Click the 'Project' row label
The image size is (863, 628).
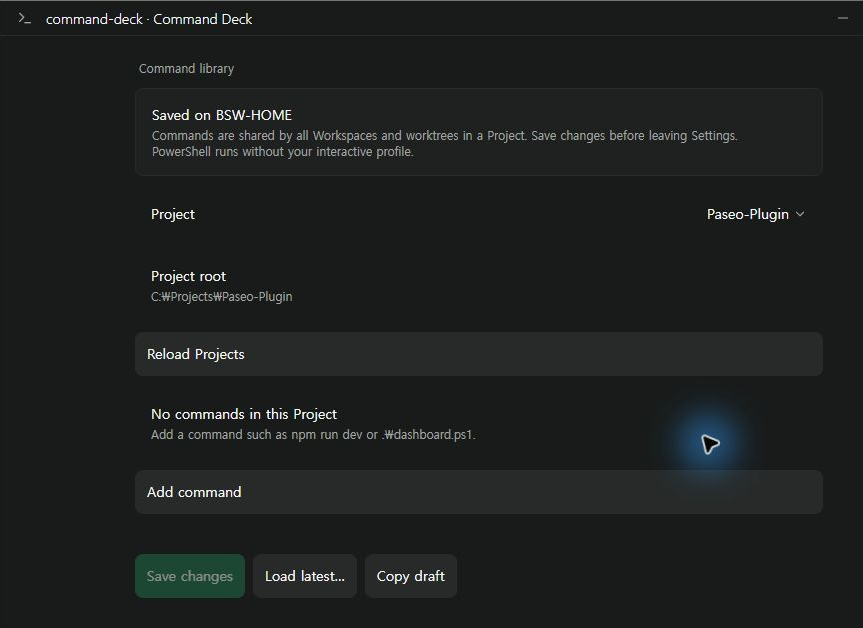[x=173, y=214]
